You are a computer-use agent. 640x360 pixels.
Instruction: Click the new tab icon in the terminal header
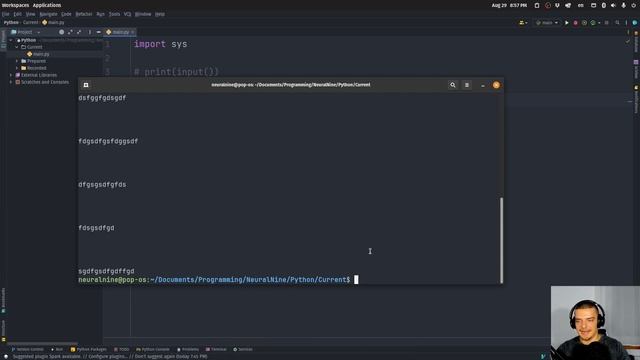[86, 85]
